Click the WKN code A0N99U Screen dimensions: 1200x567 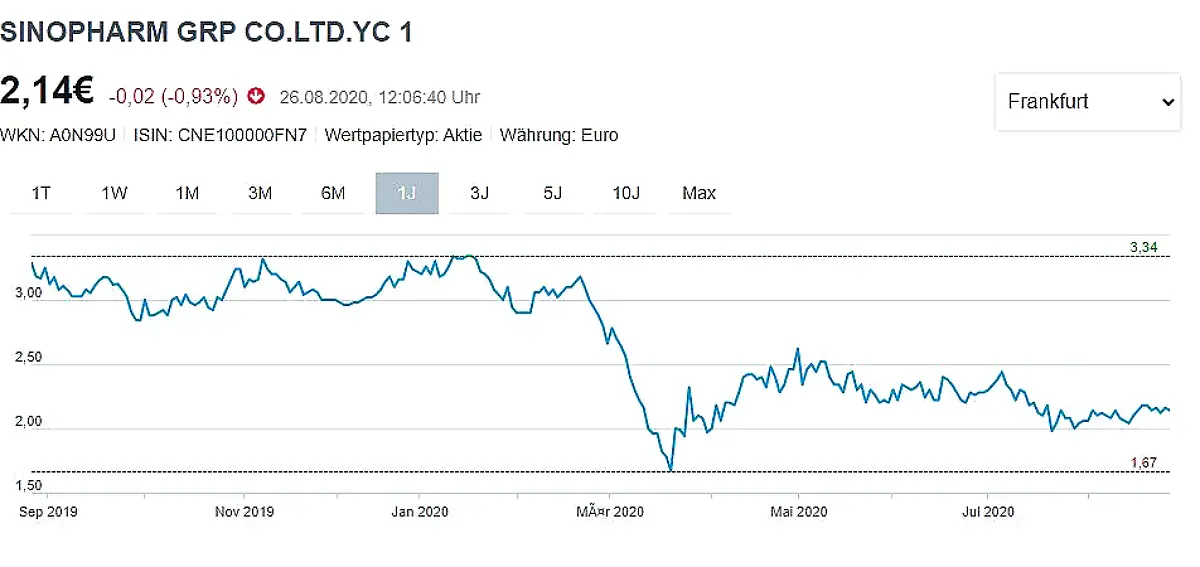coord(85,135)
